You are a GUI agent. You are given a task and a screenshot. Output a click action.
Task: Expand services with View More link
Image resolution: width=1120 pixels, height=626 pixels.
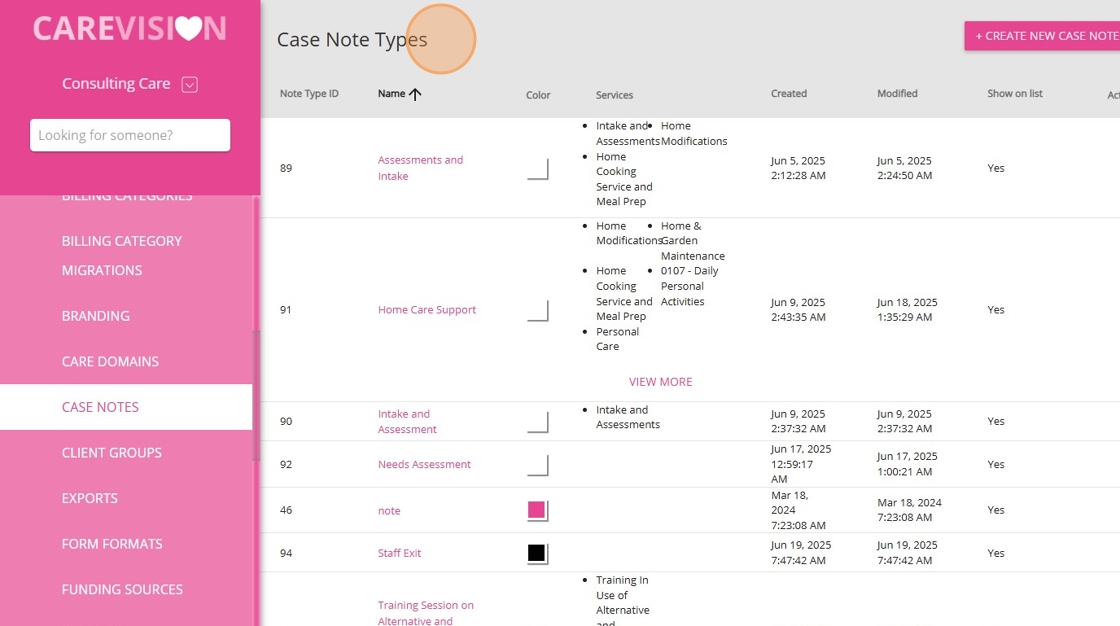(x=660, y=382)
